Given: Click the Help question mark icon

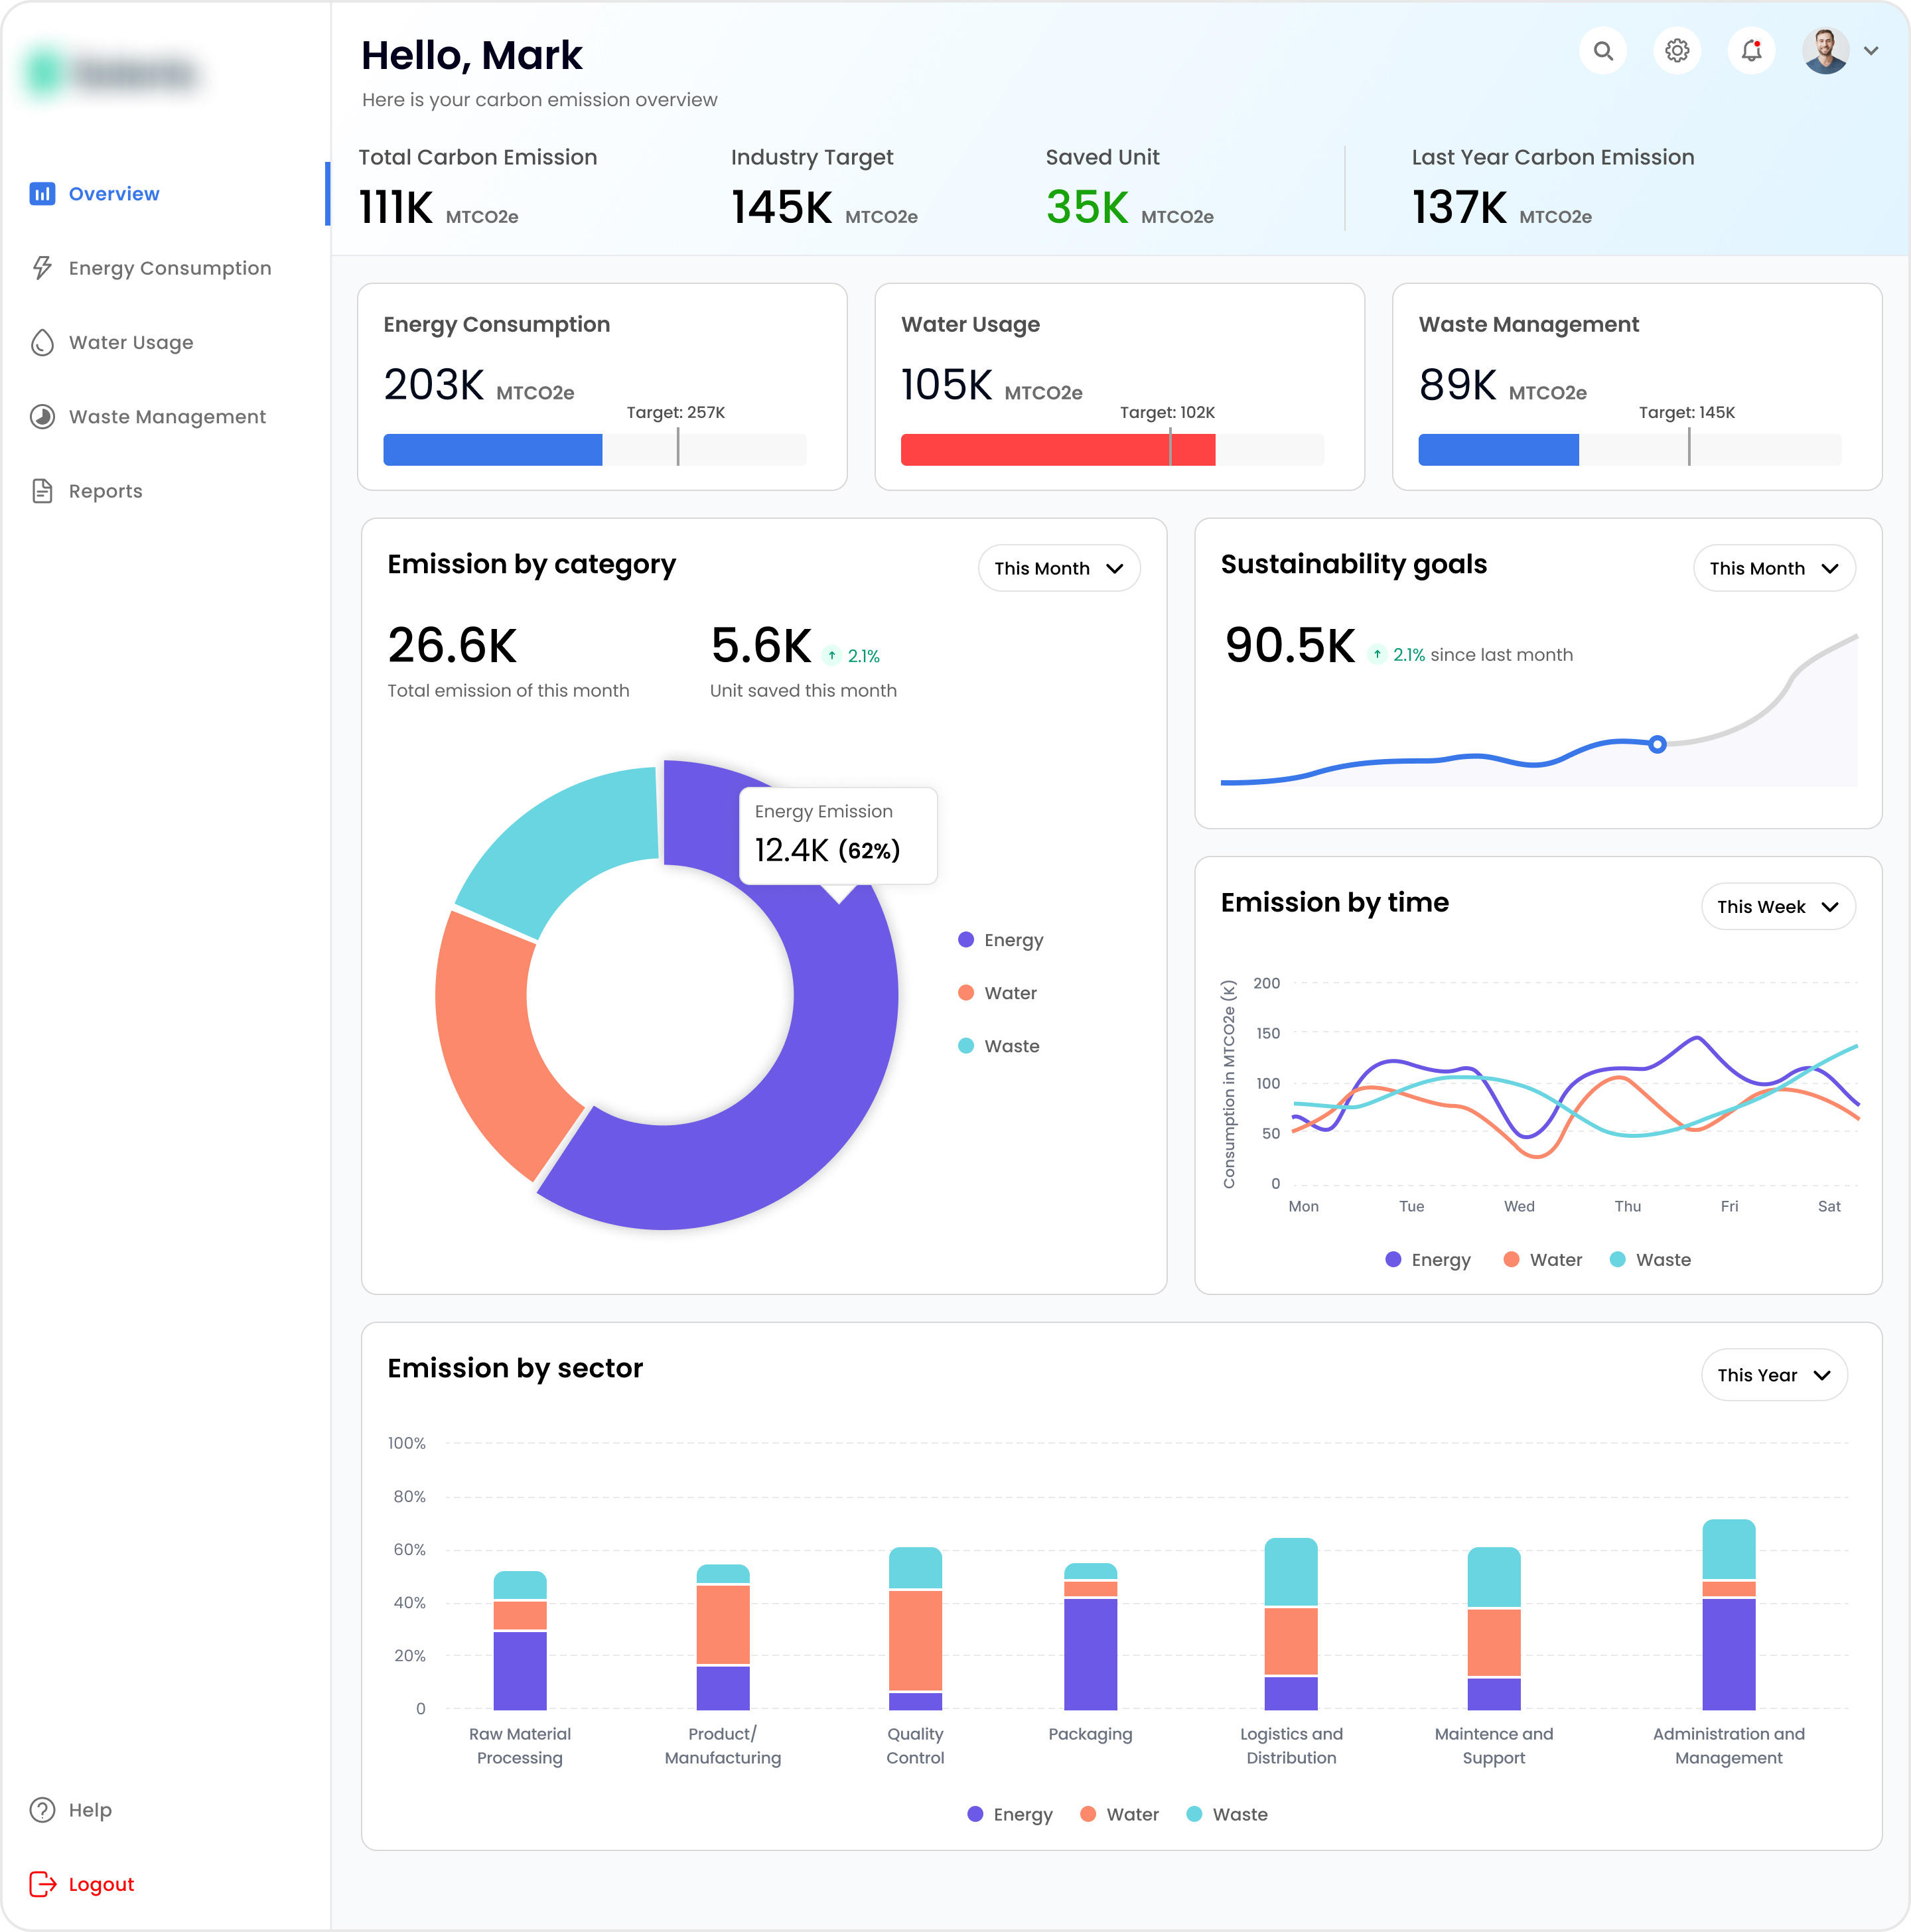Looking at the screenshot, I should [41, 1809].
